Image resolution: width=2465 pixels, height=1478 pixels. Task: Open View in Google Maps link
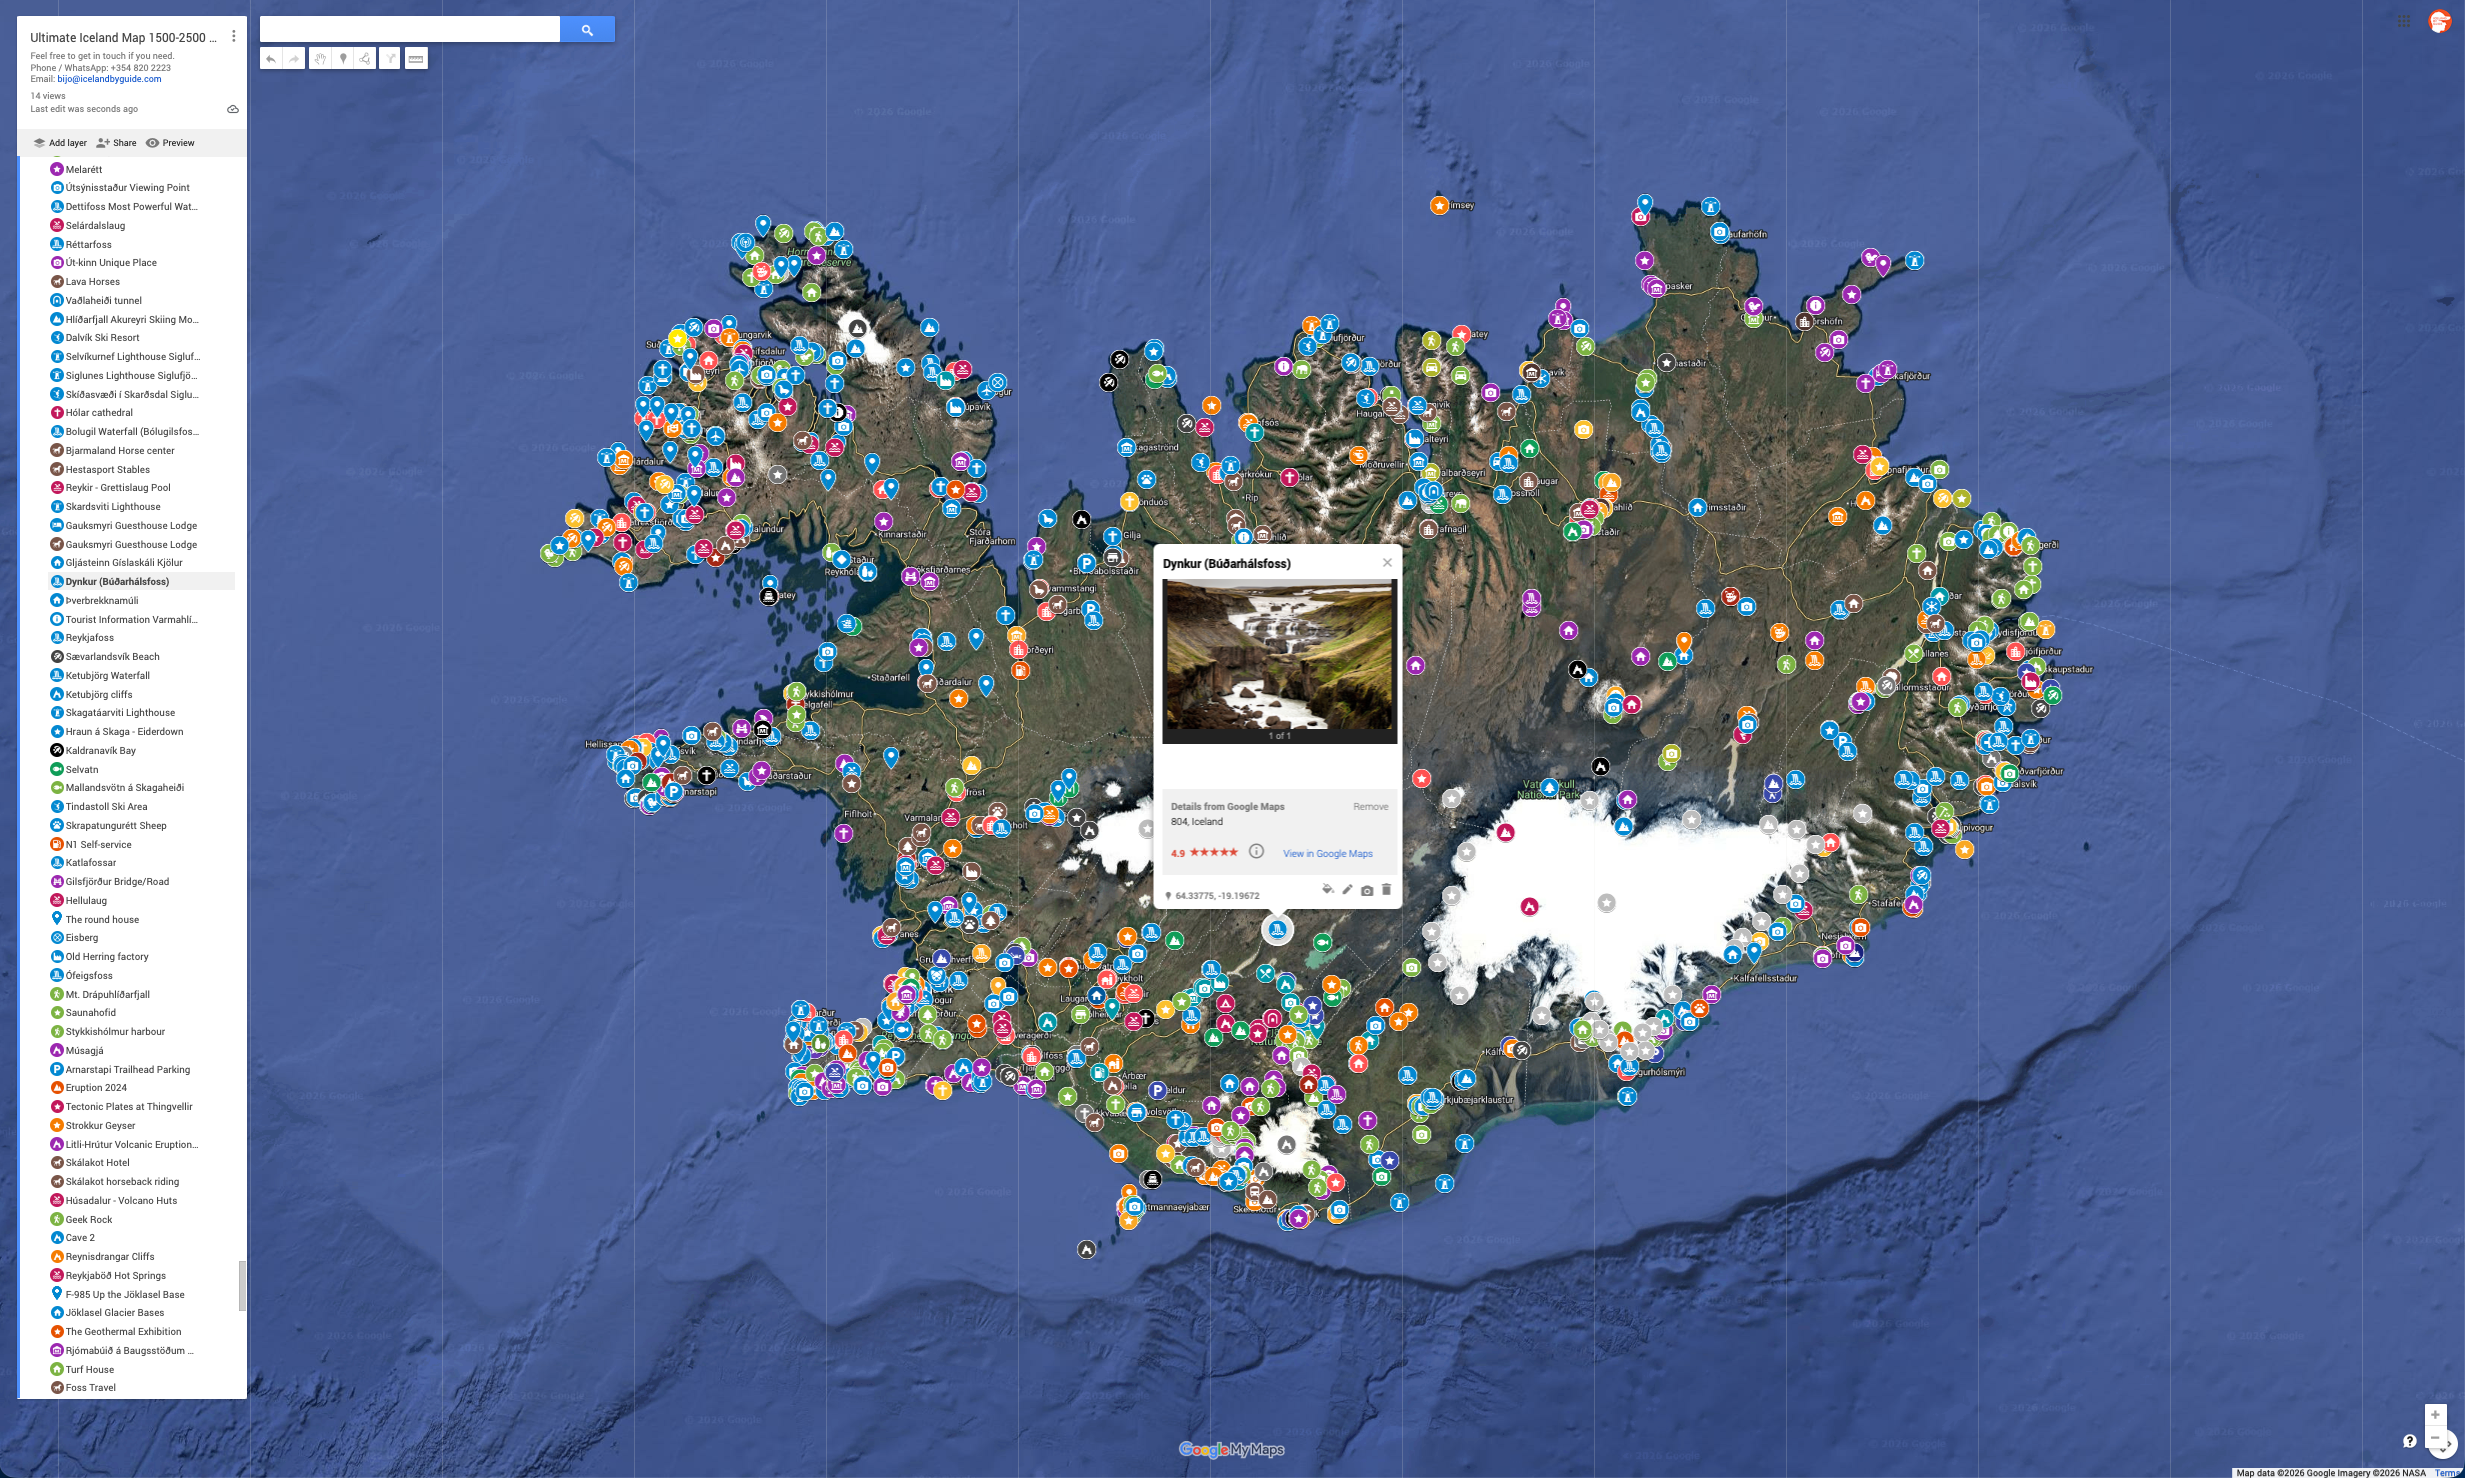1328,853
